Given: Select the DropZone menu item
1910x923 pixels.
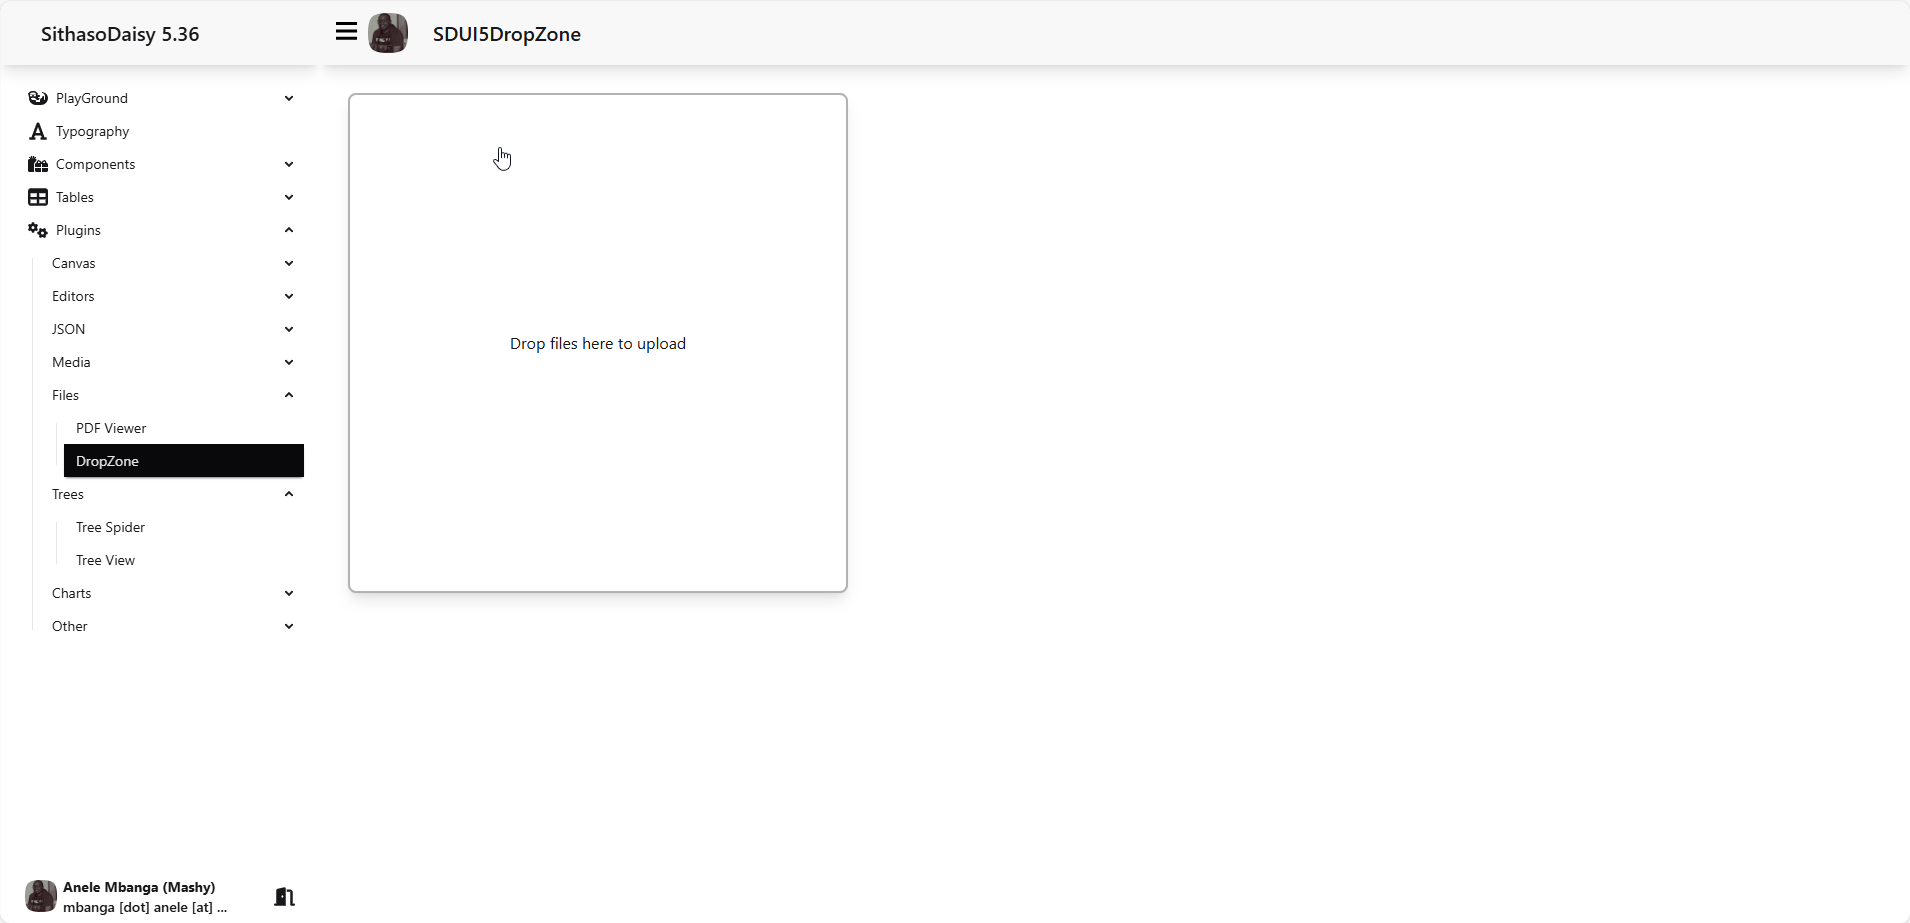Looking at the screenshot, I should pyautogui.click(x=184, y=461).
